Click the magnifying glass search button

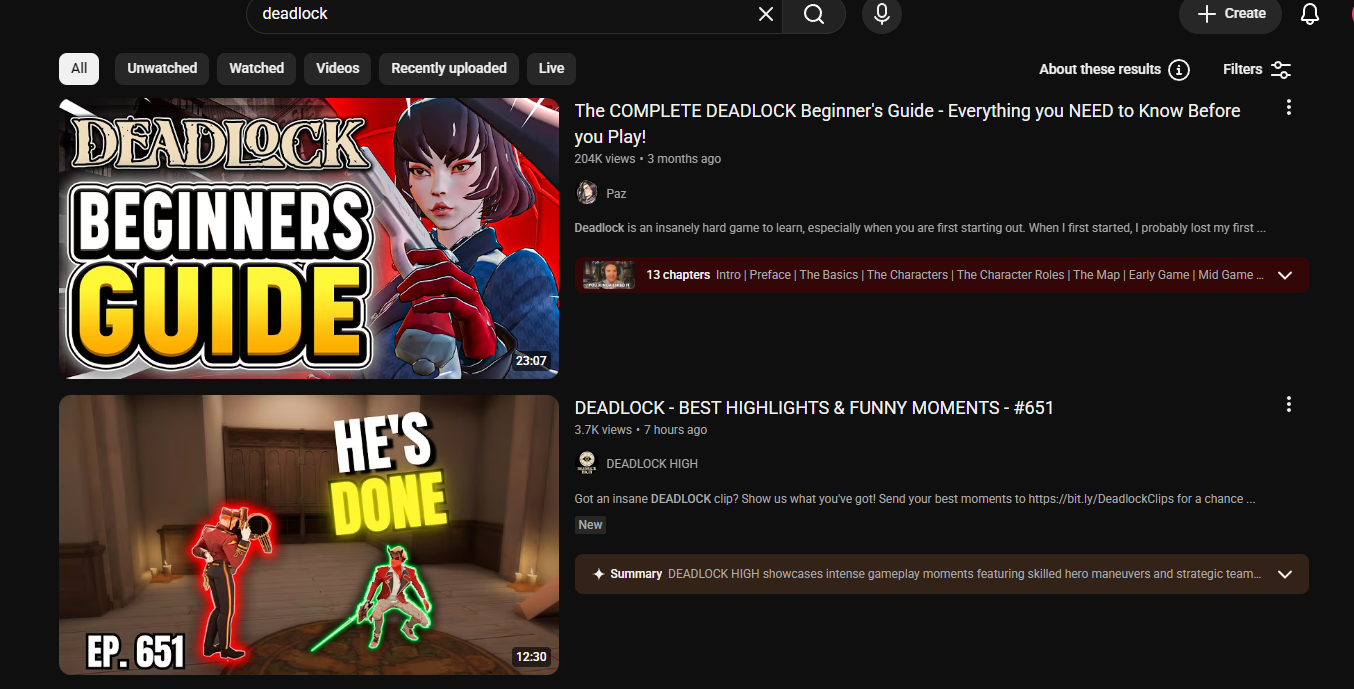(x=814, y=14)
